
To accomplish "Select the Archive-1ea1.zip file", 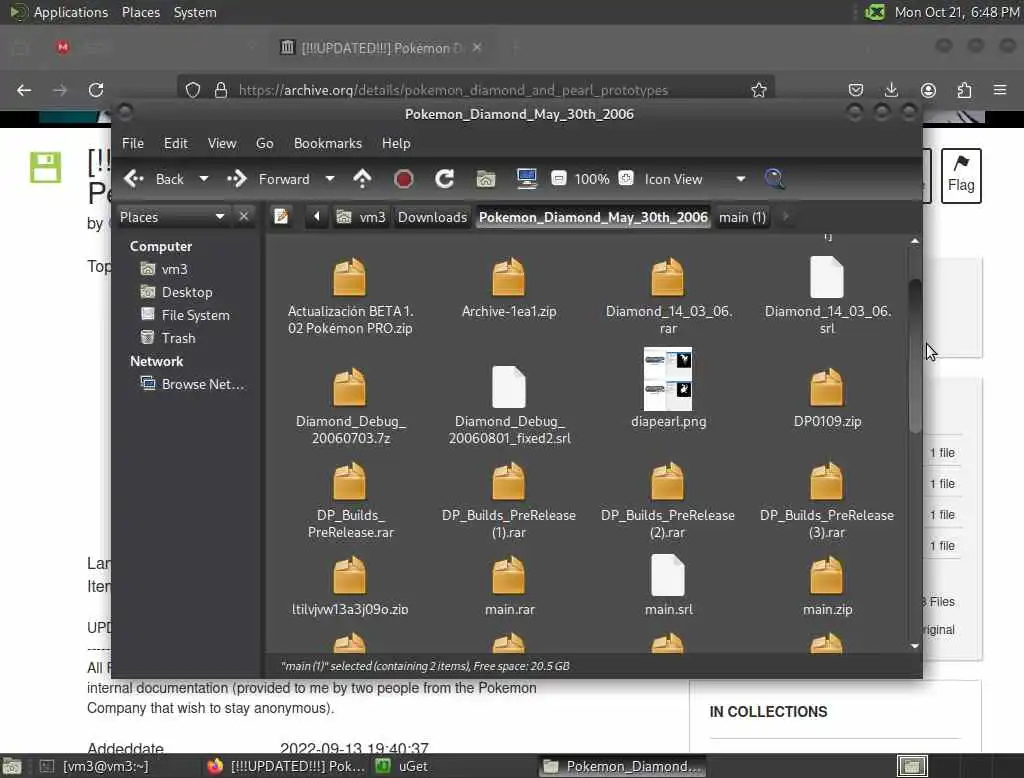I will click(x=509, y=288).
